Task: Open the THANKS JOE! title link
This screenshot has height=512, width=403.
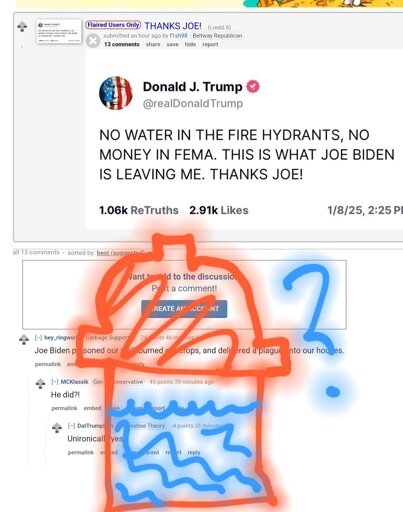Action: (173, 26)
